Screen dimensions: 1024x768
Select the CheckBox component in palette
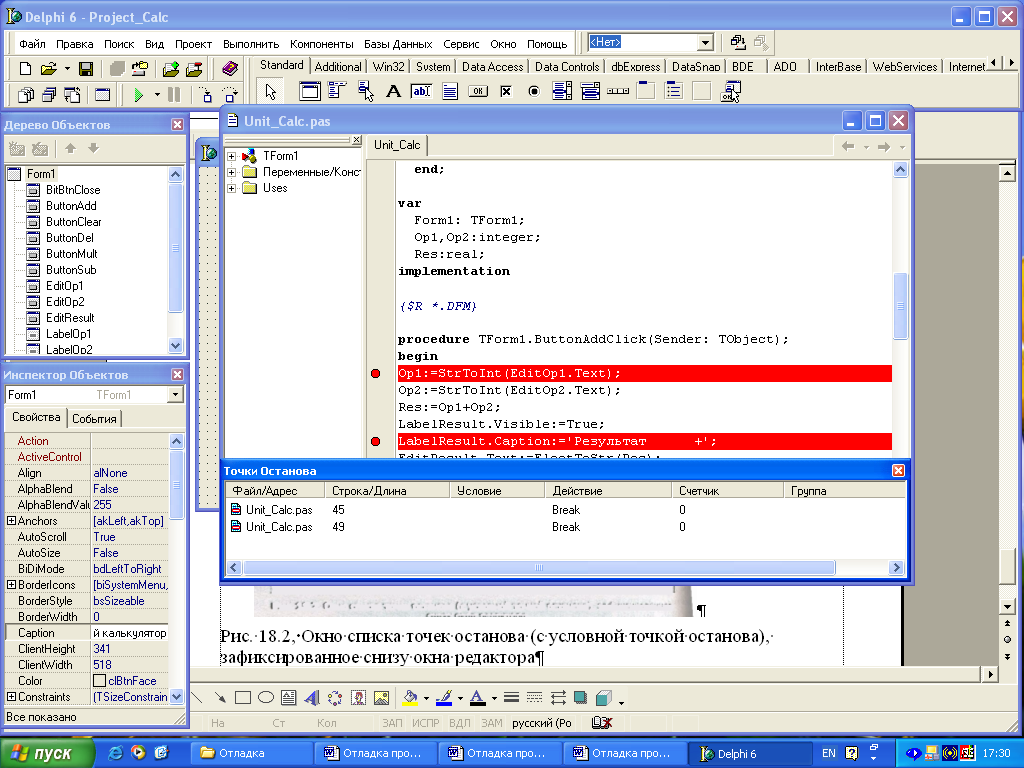[x=506, y=91]
